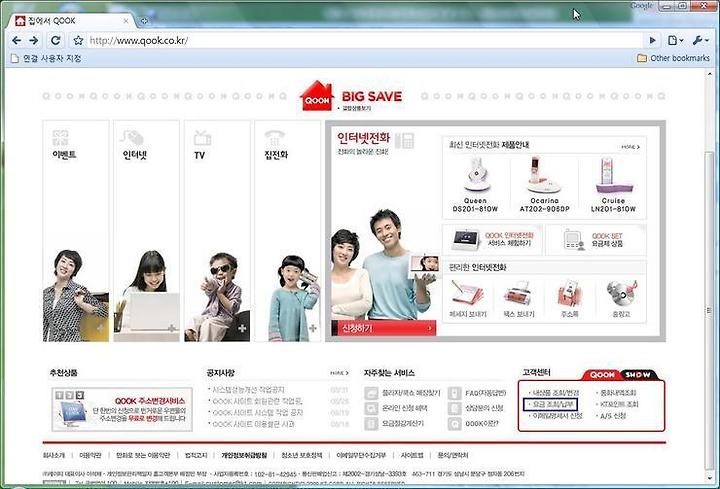Open 개인정보취급방침 footer link
720x489 pixels.
pyautogui.click(x=244, y=455)
